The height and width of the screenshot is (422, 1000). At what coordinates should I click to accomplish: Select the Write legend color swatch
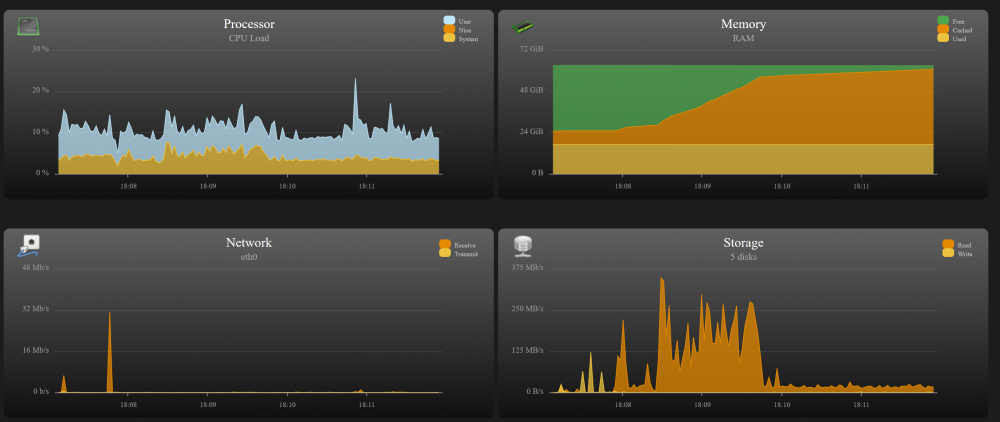948,253
